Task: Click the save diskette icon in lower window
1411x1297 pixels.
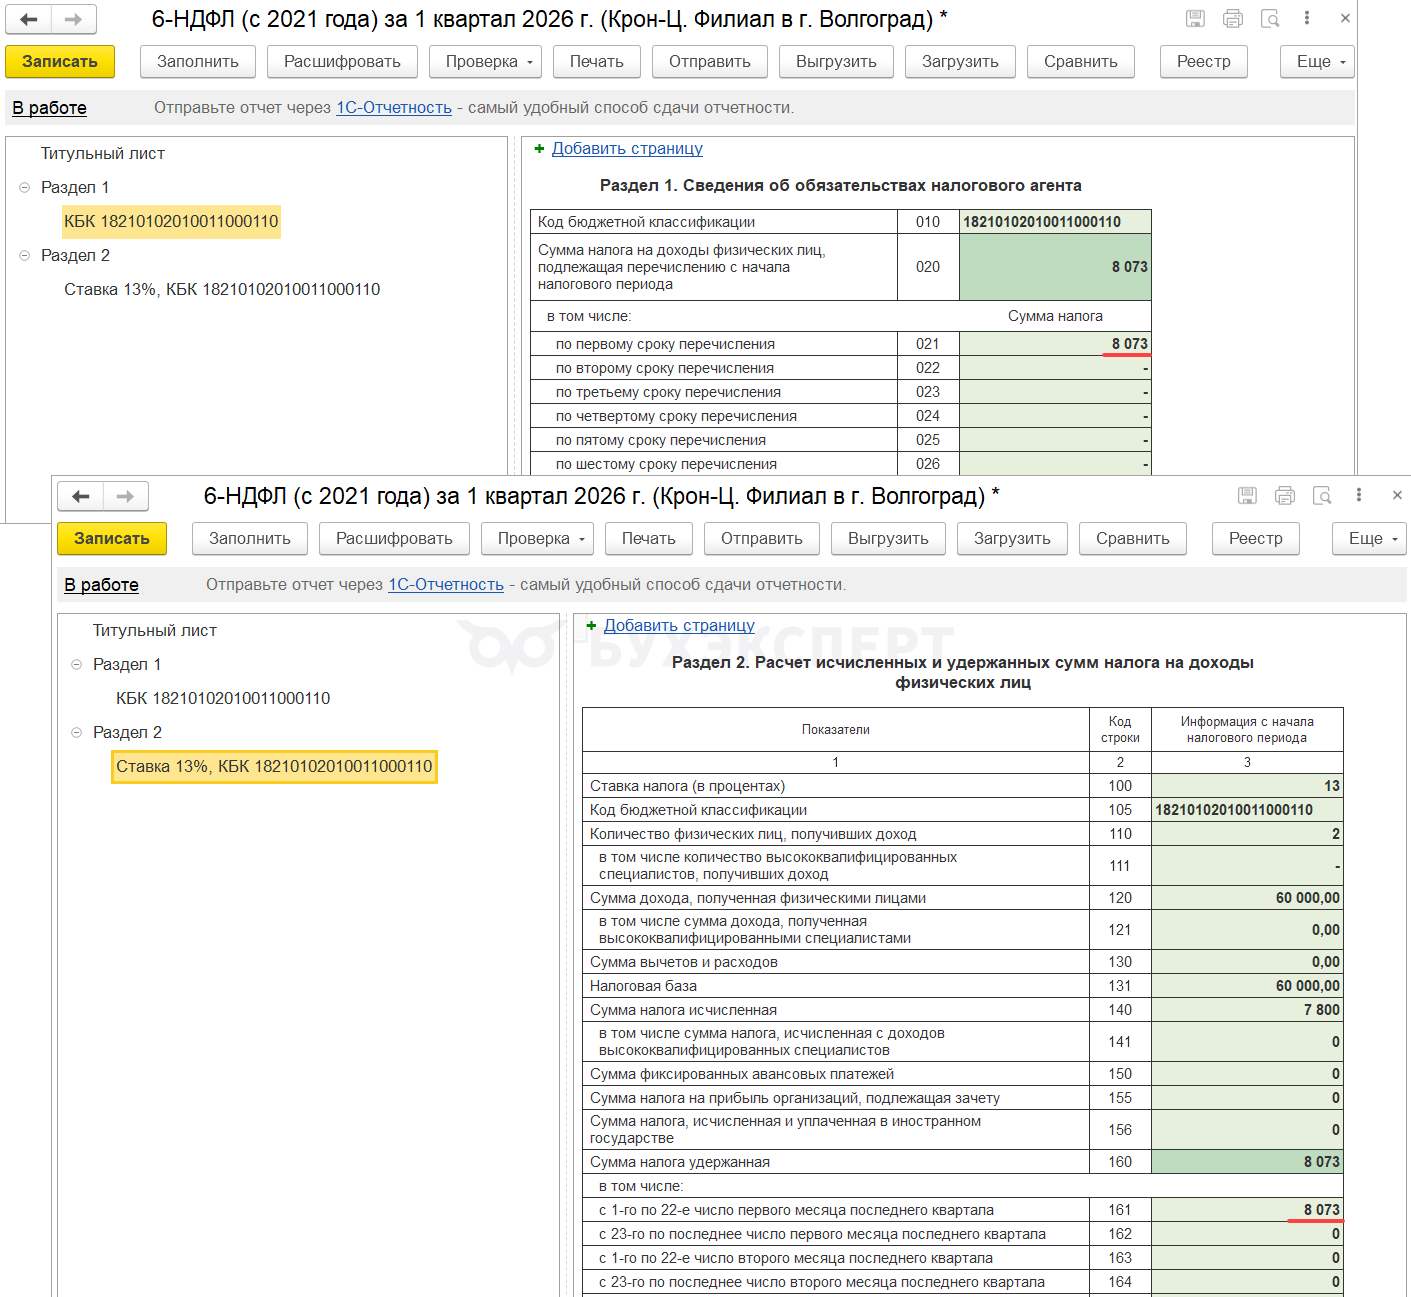Action: coord(1247,495)
